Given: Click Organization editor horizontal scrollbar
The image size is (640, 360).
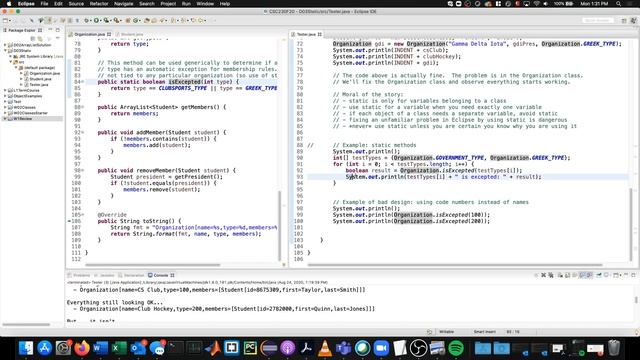Looking at the screenshot, I should [153, 265].
